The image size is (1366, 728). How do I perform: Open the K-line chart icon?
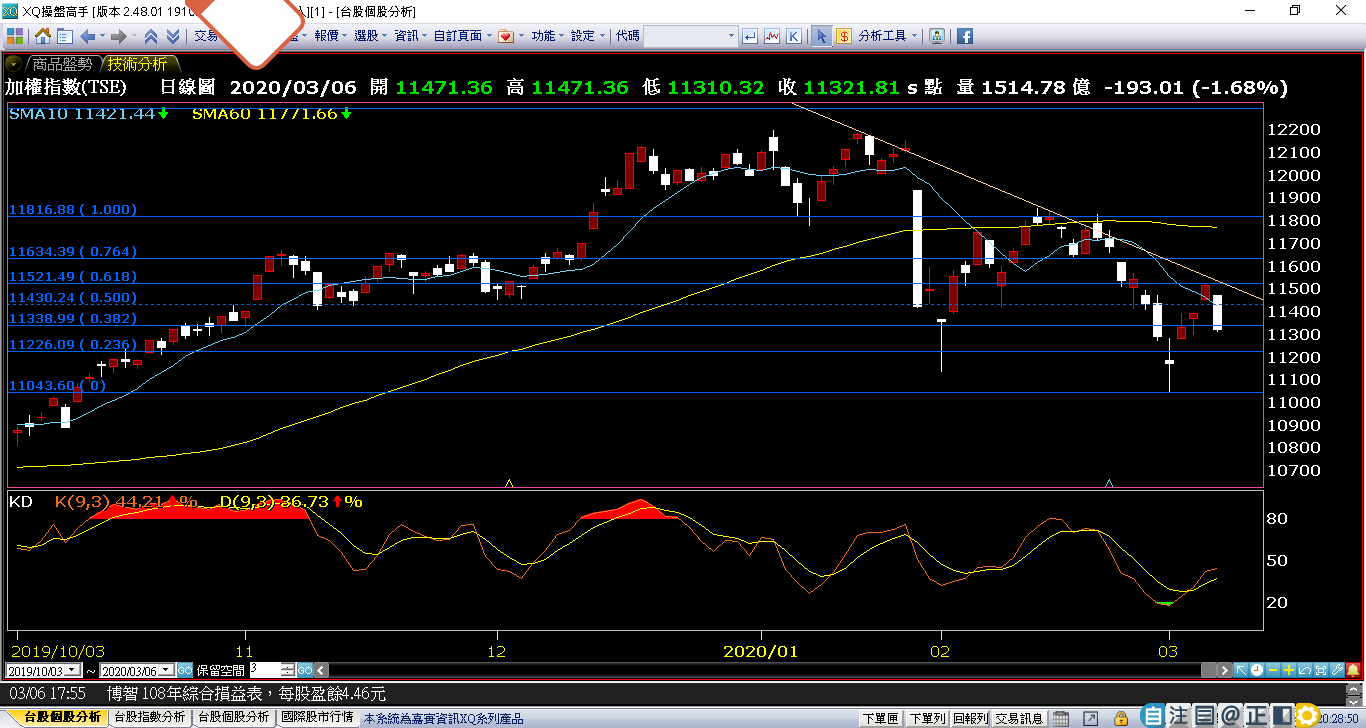(x=794, y=36)
